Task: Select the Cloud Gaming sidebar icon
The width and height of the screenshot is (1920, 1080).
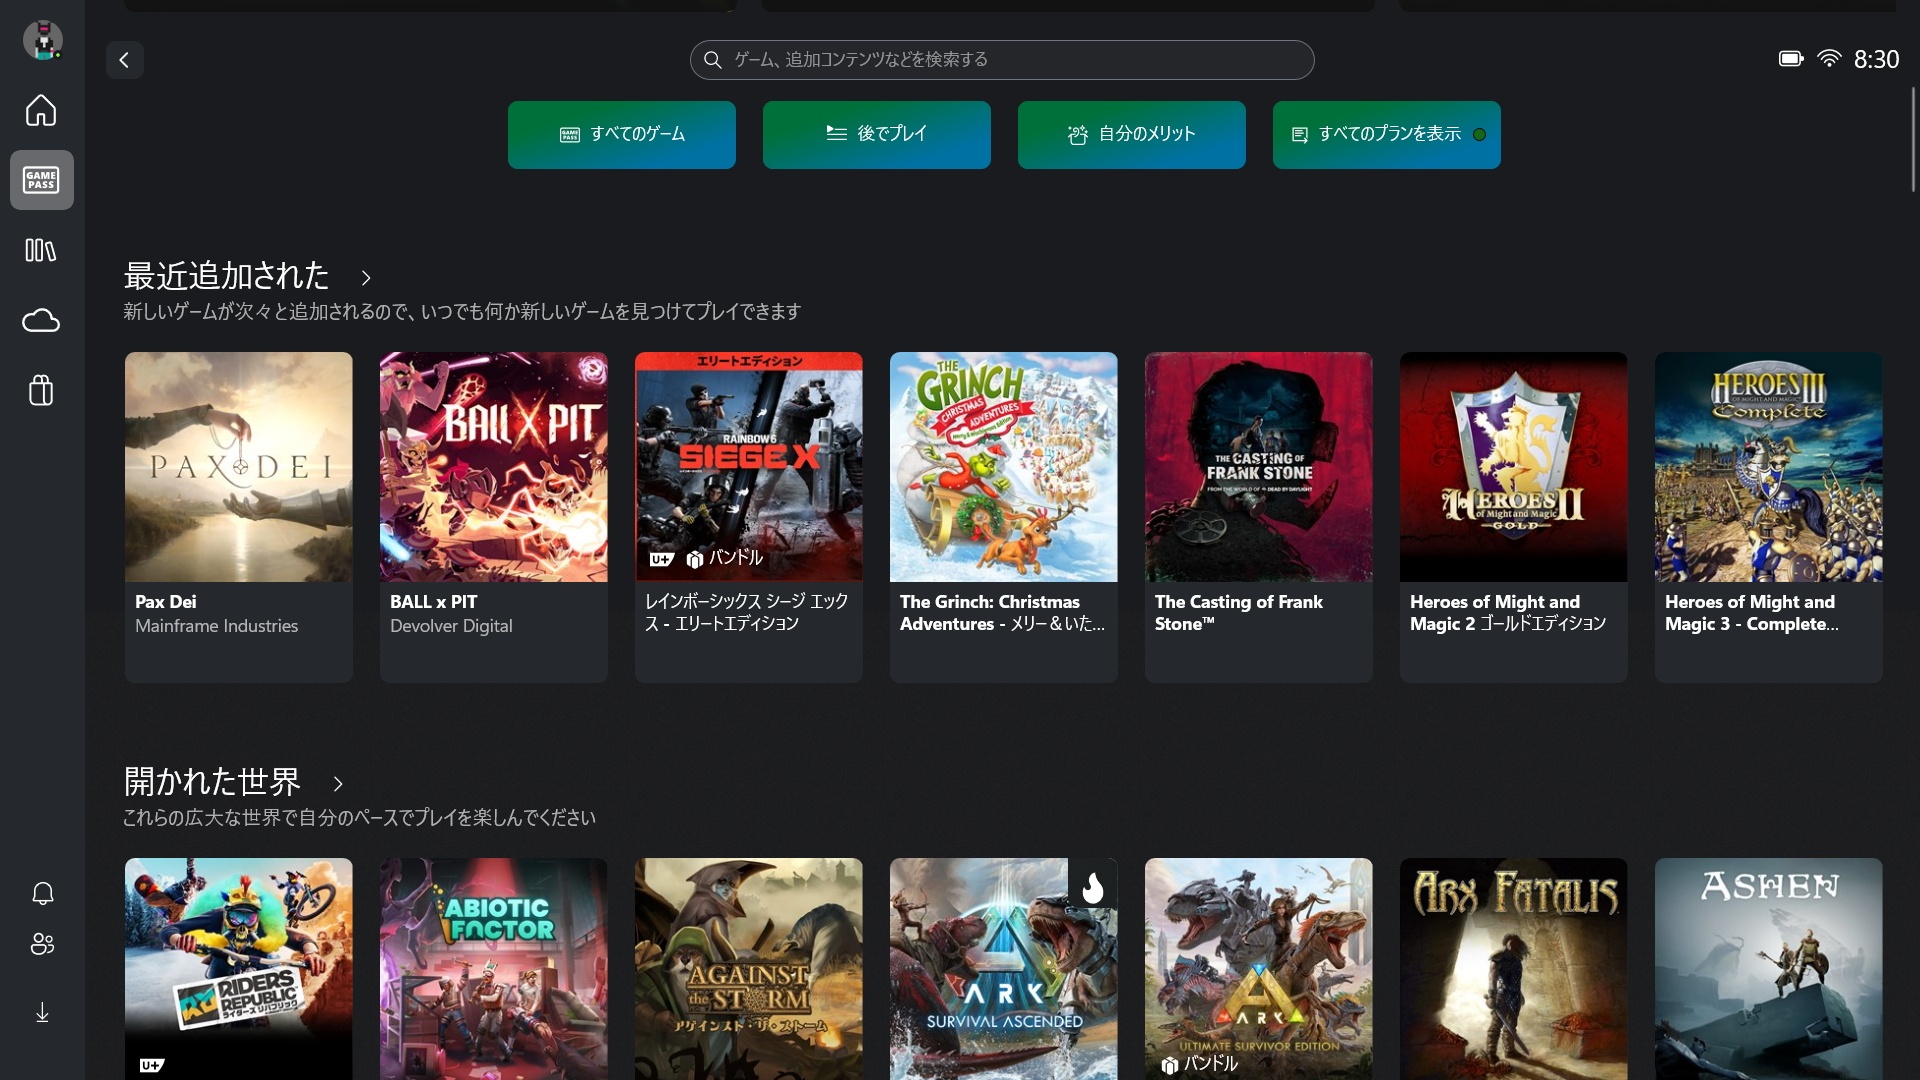Action: (x=41, y=320)
